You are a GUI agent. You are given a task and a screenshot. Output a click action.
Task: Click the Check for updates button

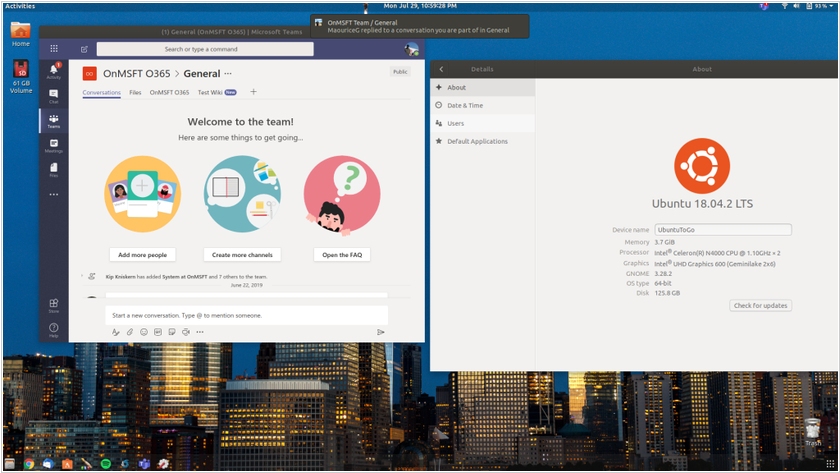pyautogui.click(x=760, y=305)
